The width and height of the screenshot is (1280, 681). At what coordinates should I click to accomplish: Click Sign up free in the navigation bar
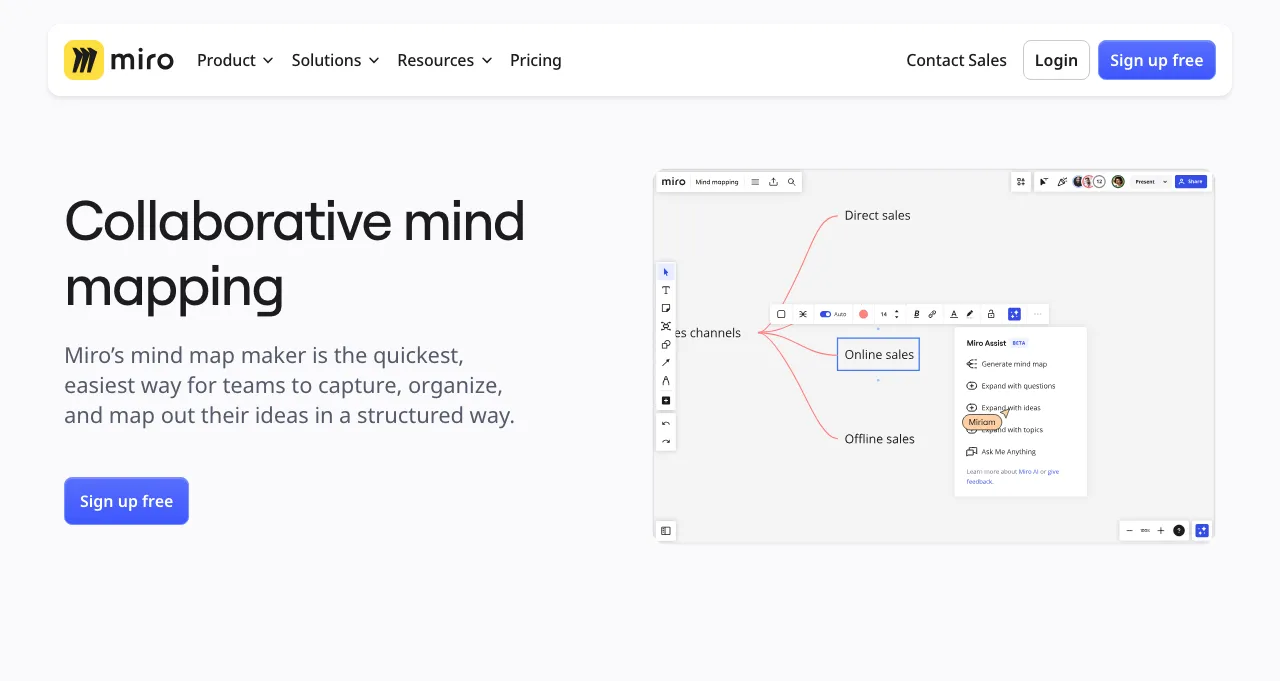point(1157,60)
